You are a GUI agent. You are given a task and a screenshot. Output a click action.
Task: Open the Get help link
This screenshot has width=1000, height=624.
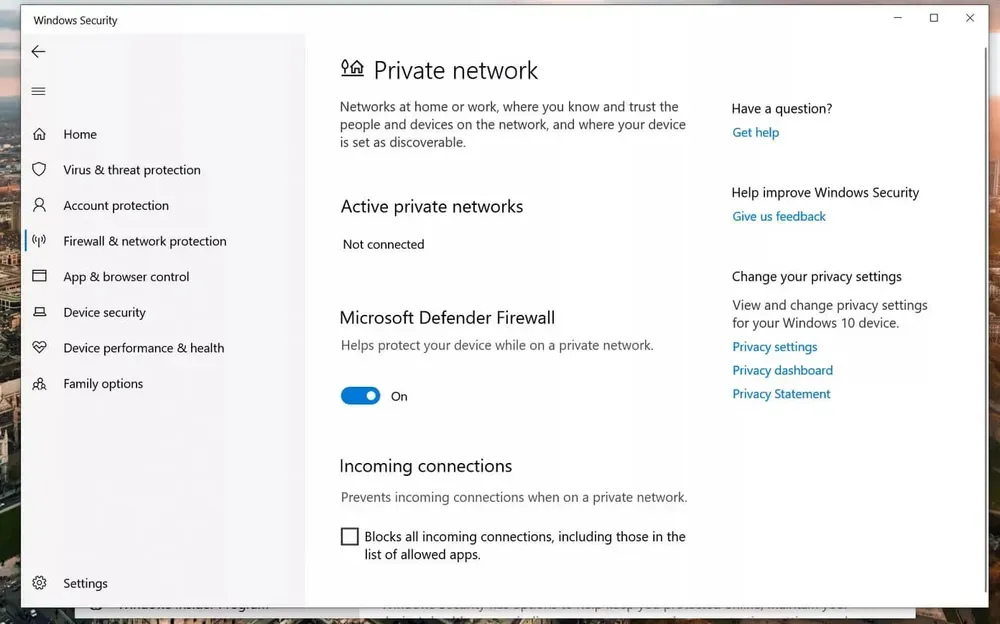point(755,132)
